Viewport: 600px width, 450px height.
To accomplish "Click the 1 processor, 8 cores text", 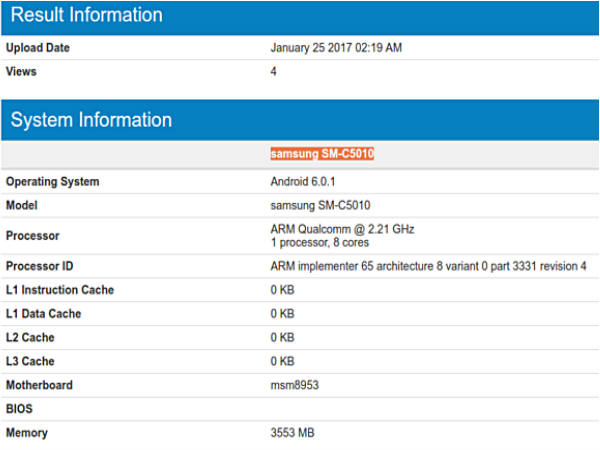I will point(320,243).
